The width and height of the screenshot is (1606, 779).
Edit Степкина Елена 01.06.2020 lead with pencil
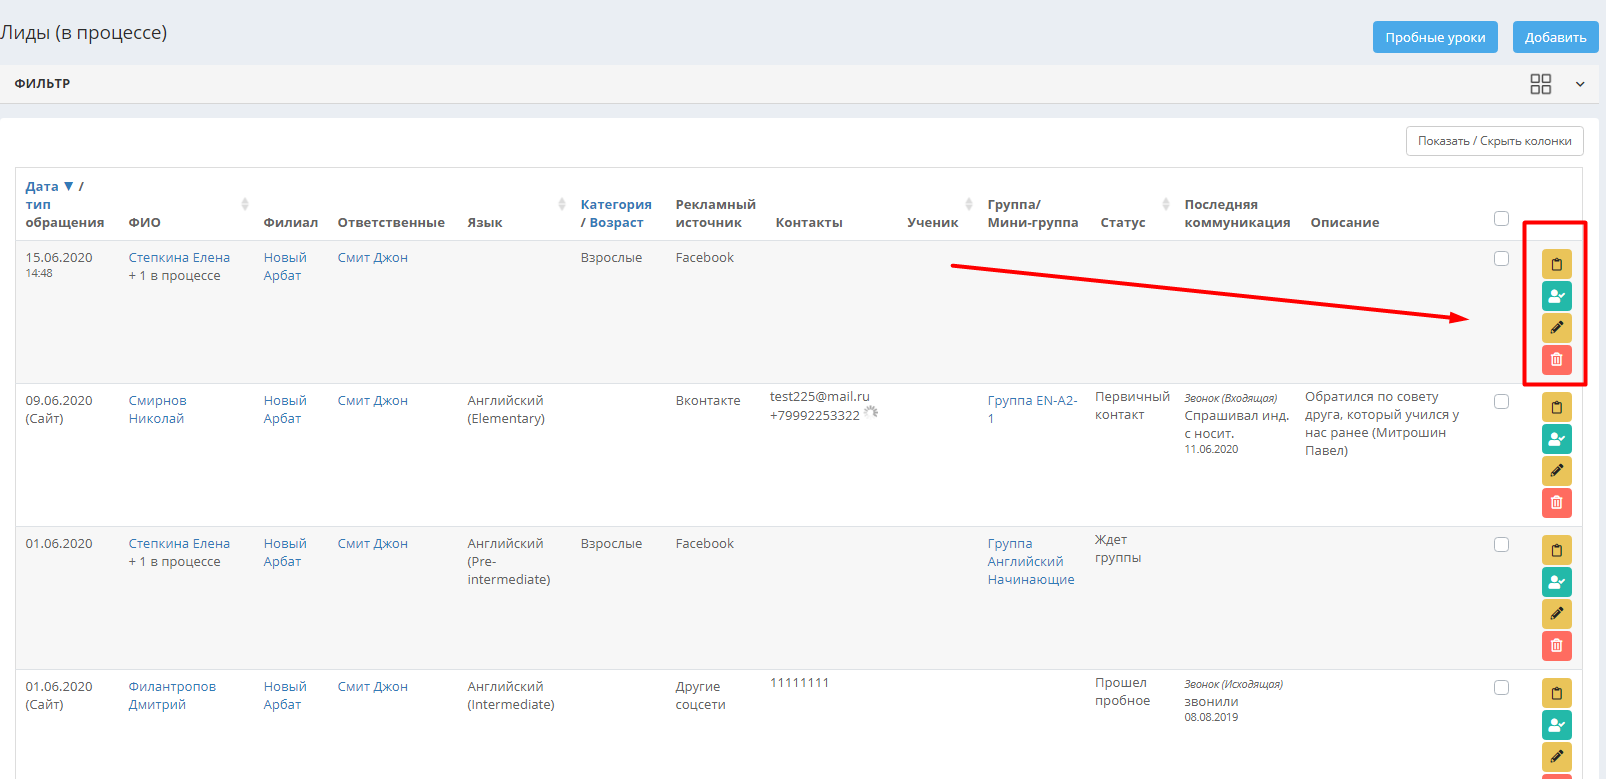[1557, 614]
